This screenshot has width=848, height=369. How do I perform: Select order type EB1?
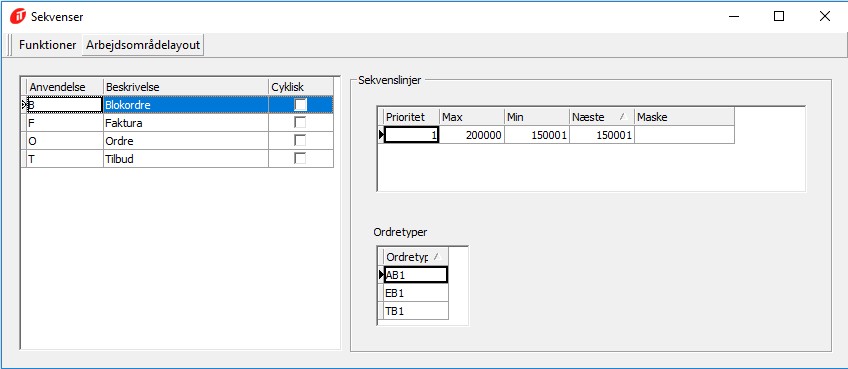tap(415, 293)
